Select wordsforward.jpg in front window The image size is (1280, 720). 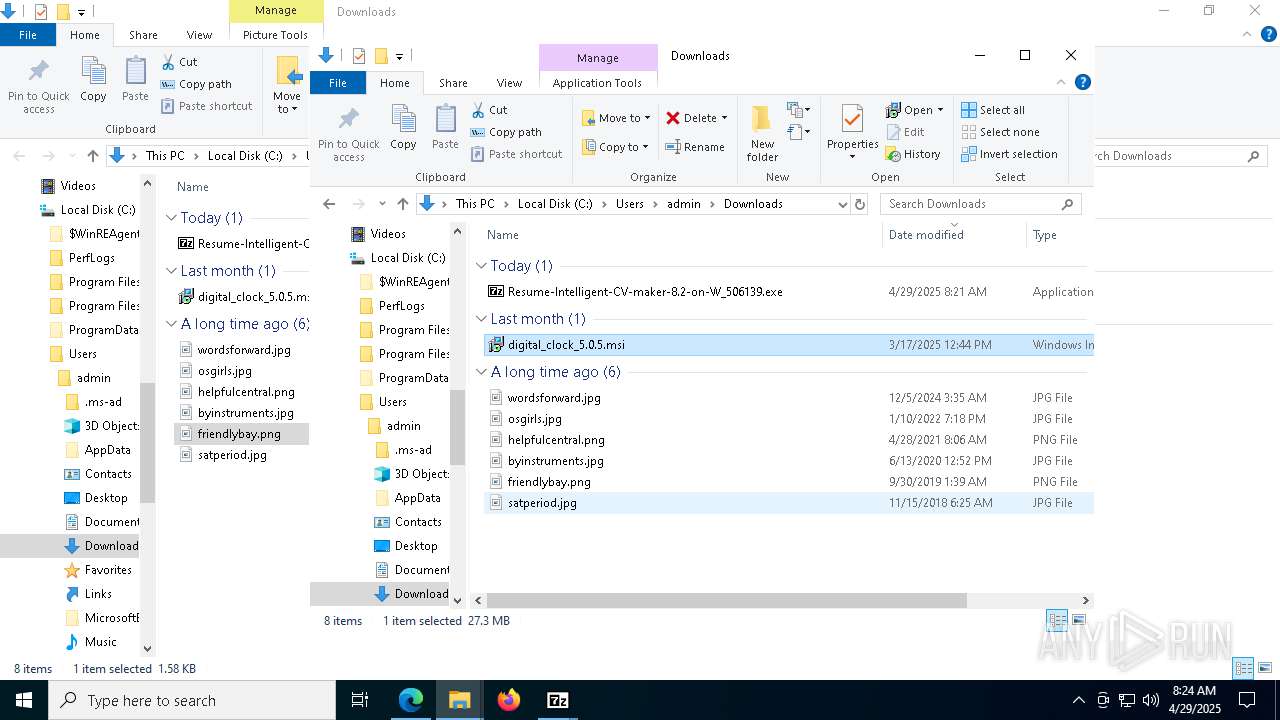[x=554, y=398]
